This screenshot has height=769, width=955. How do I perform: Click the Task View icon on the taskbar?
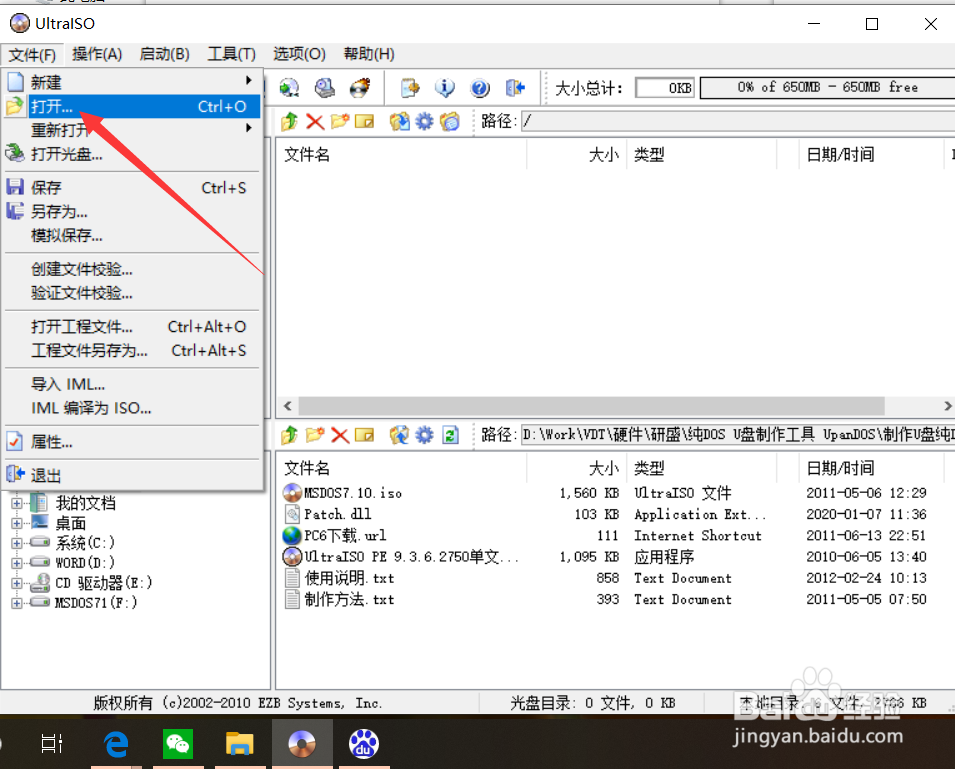[x=52, y=743]
